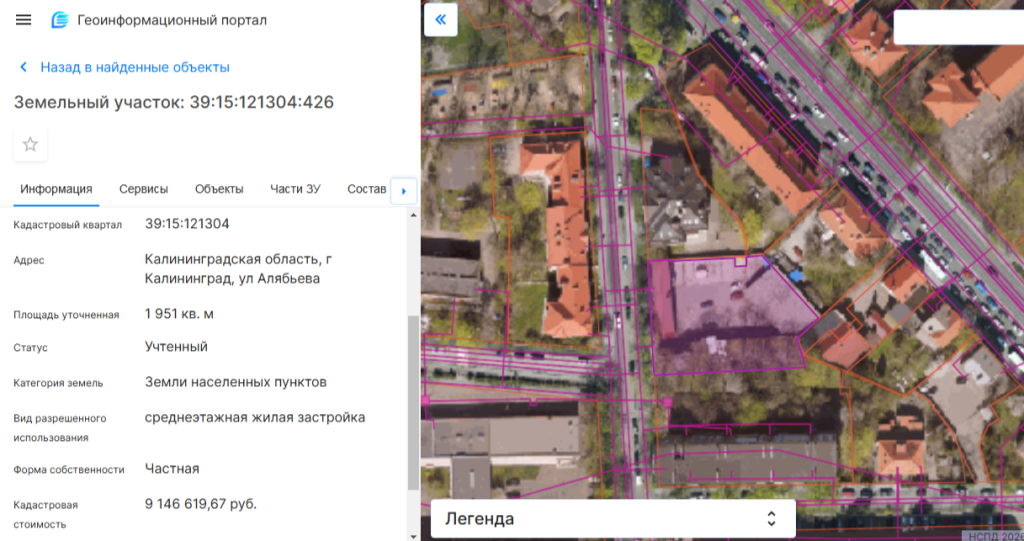Click Легенда up-down chevron arrows
1024x541 pixels.
[x=771, y=519]
